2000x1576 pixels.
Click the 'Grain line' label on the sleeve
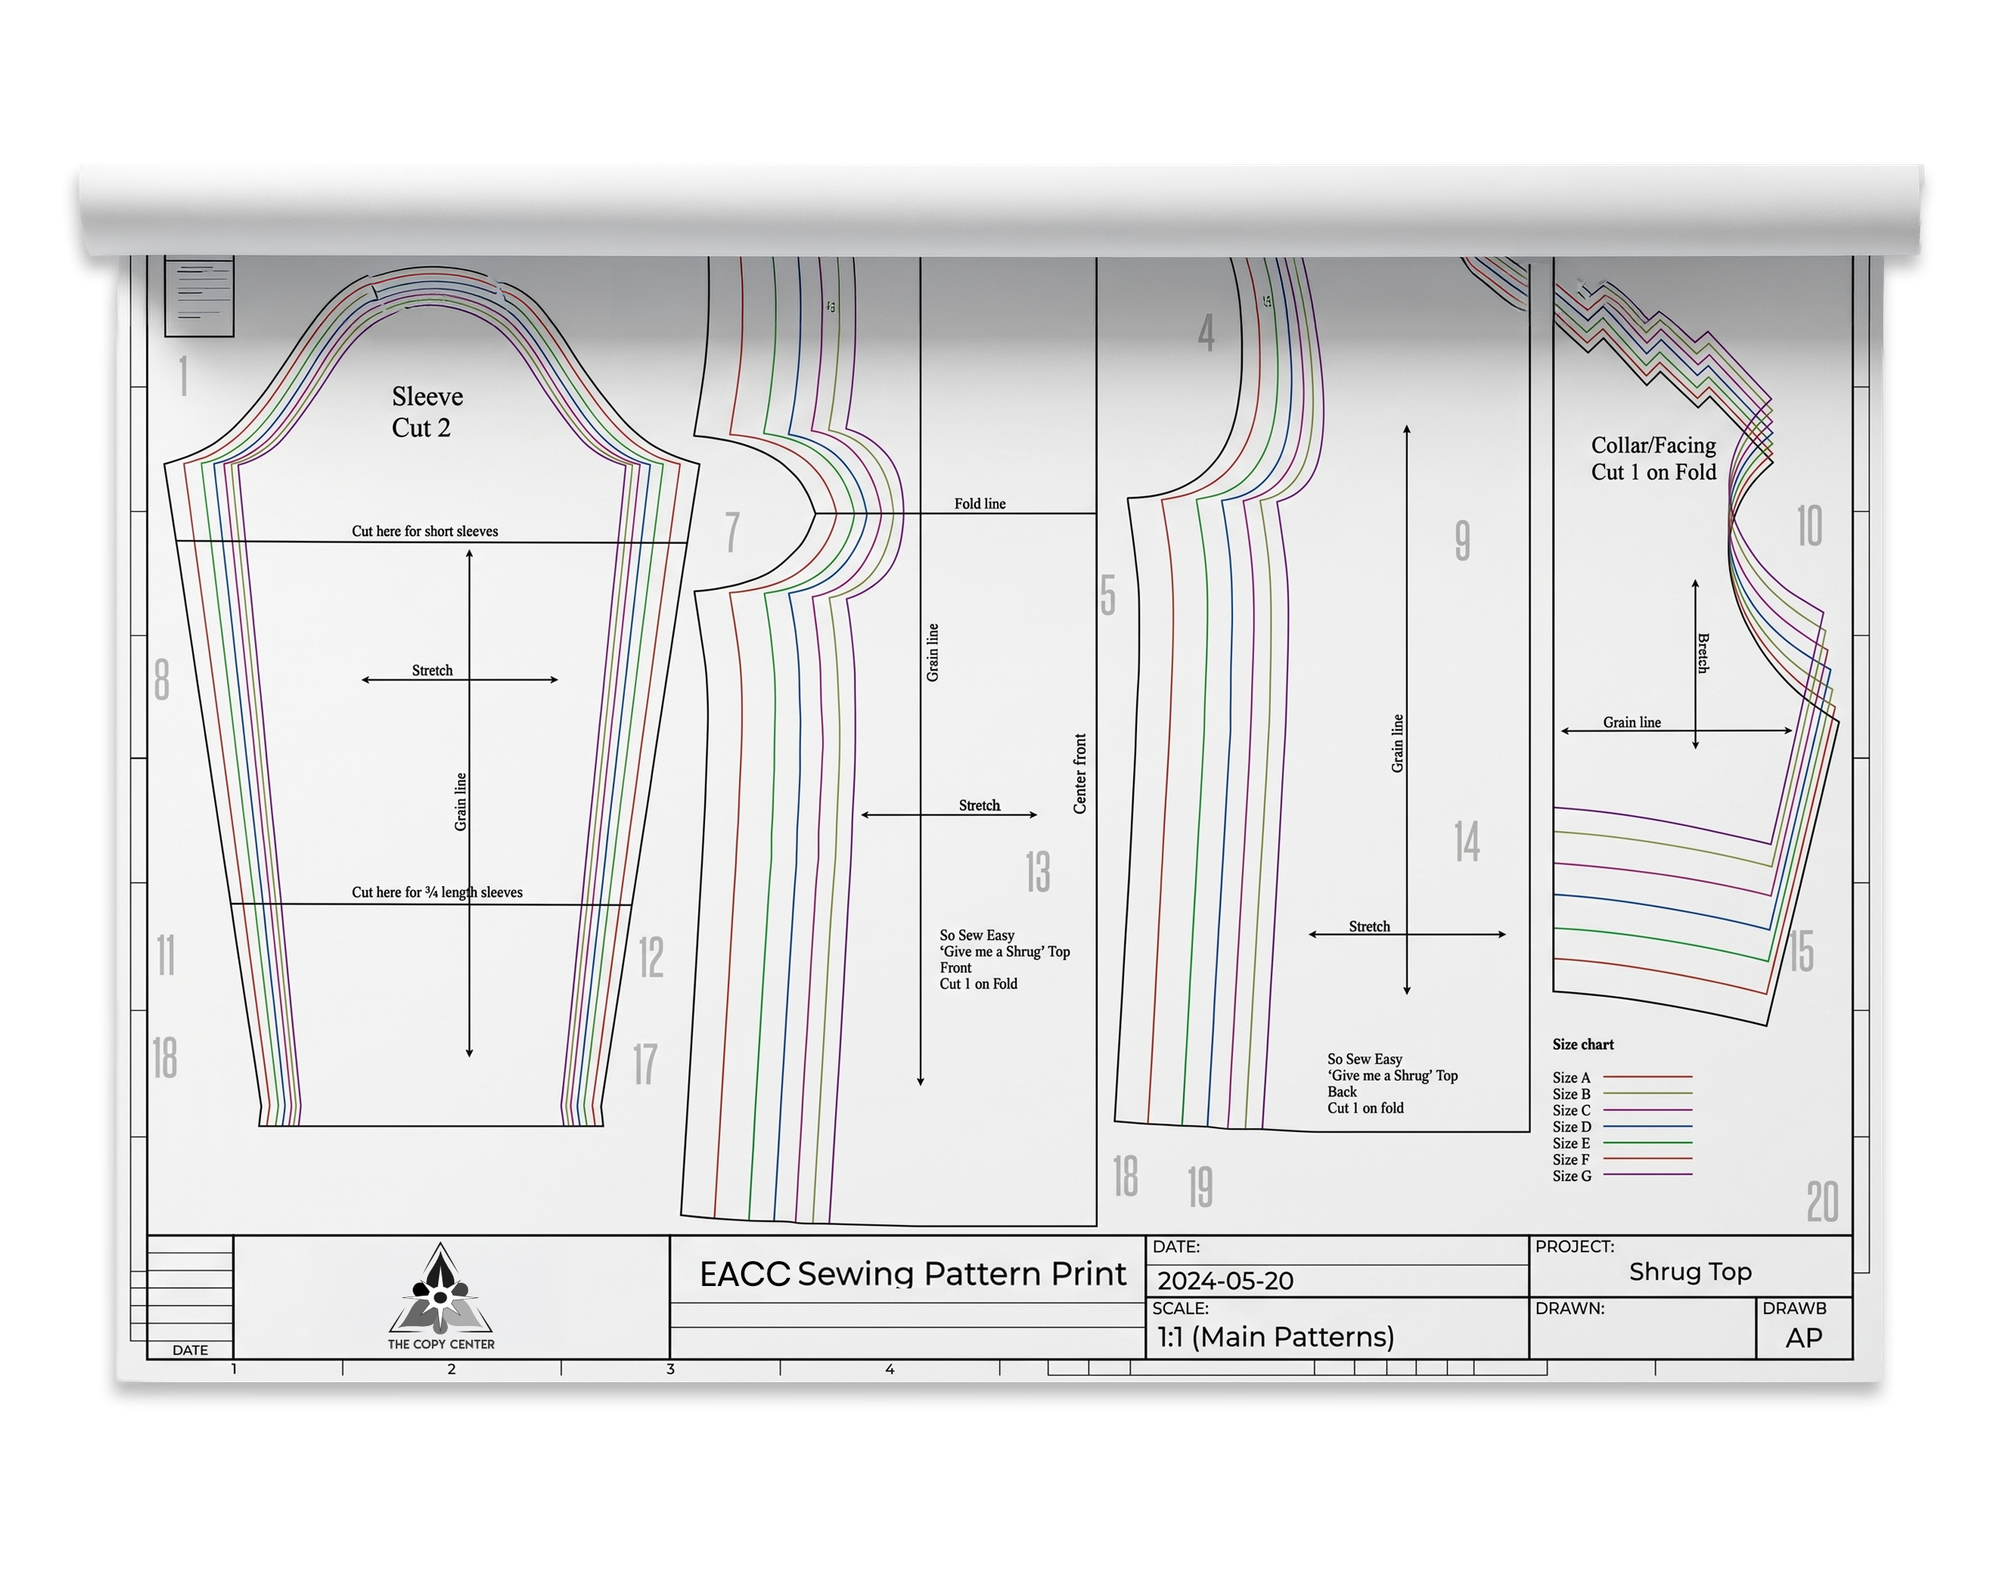[x=460, y=802]
